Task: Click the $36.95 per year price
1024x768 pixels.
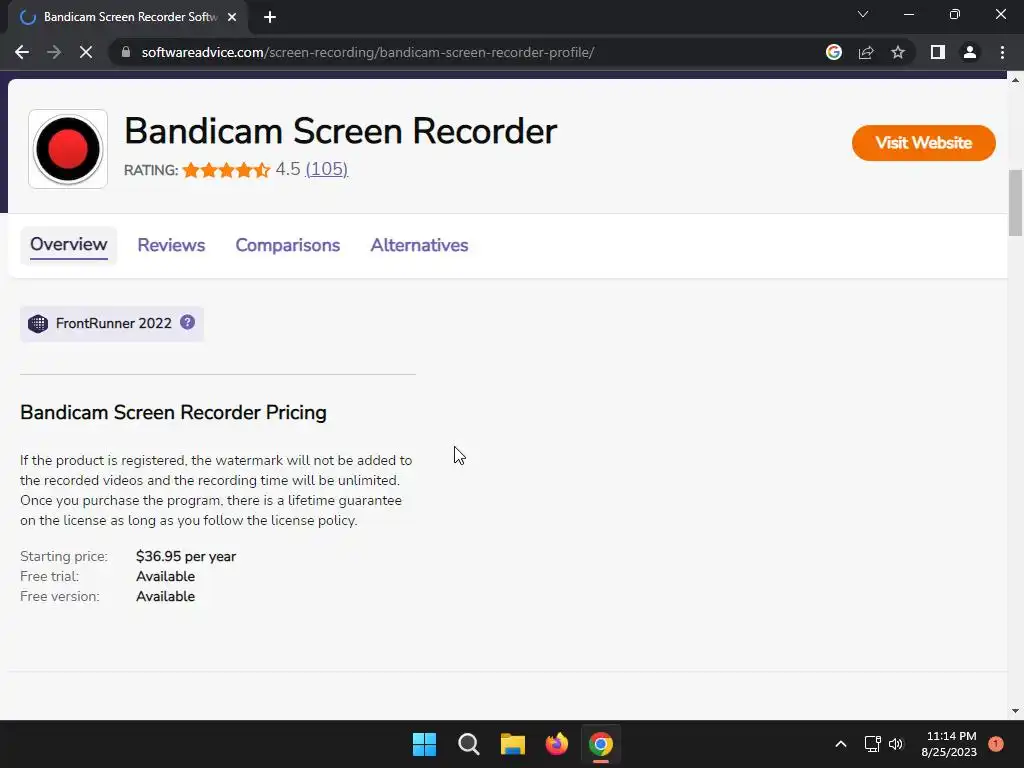Action: [185, 556]
